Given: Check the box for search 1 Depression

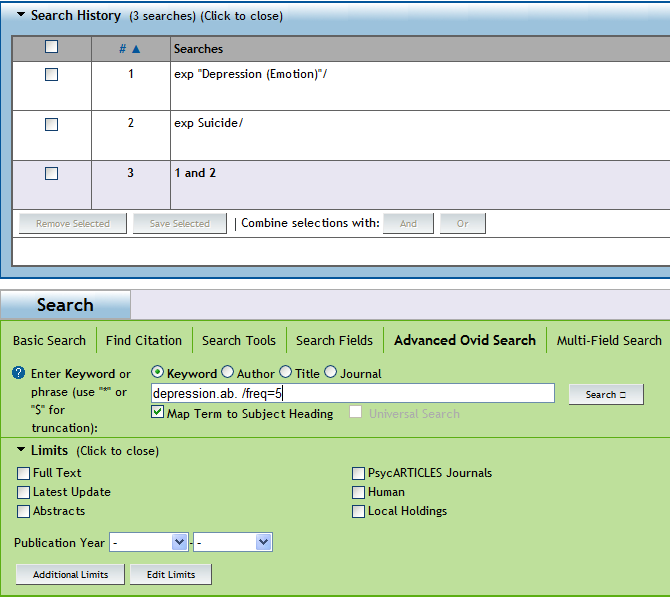Looking at the screenshot, I should point(51,74).
